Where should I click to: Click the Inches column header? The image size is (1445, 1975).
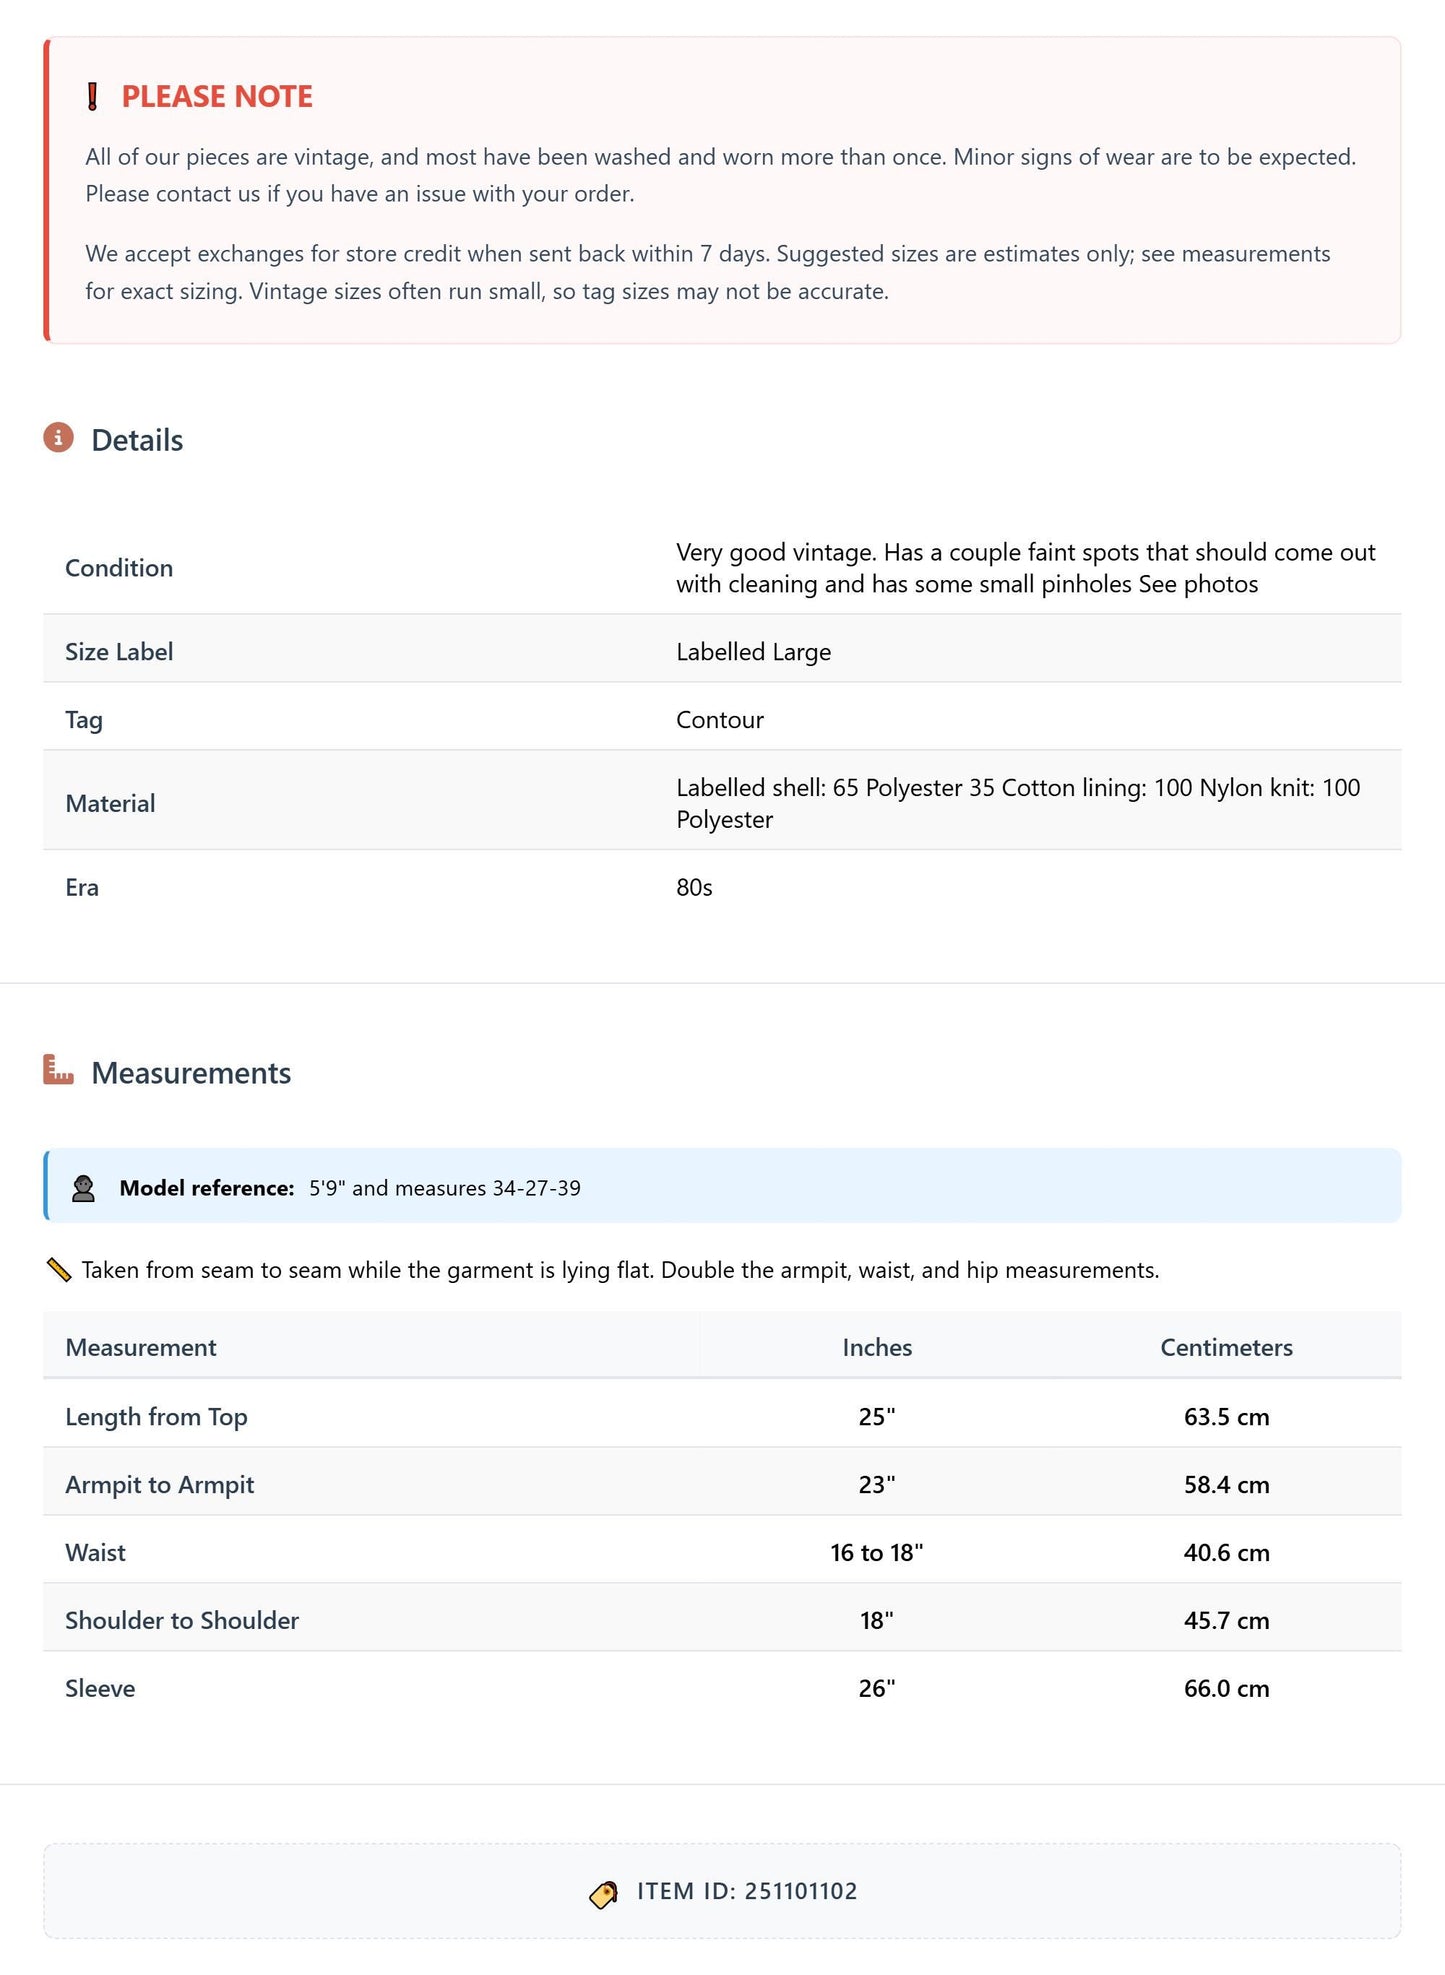(877, 1348)
